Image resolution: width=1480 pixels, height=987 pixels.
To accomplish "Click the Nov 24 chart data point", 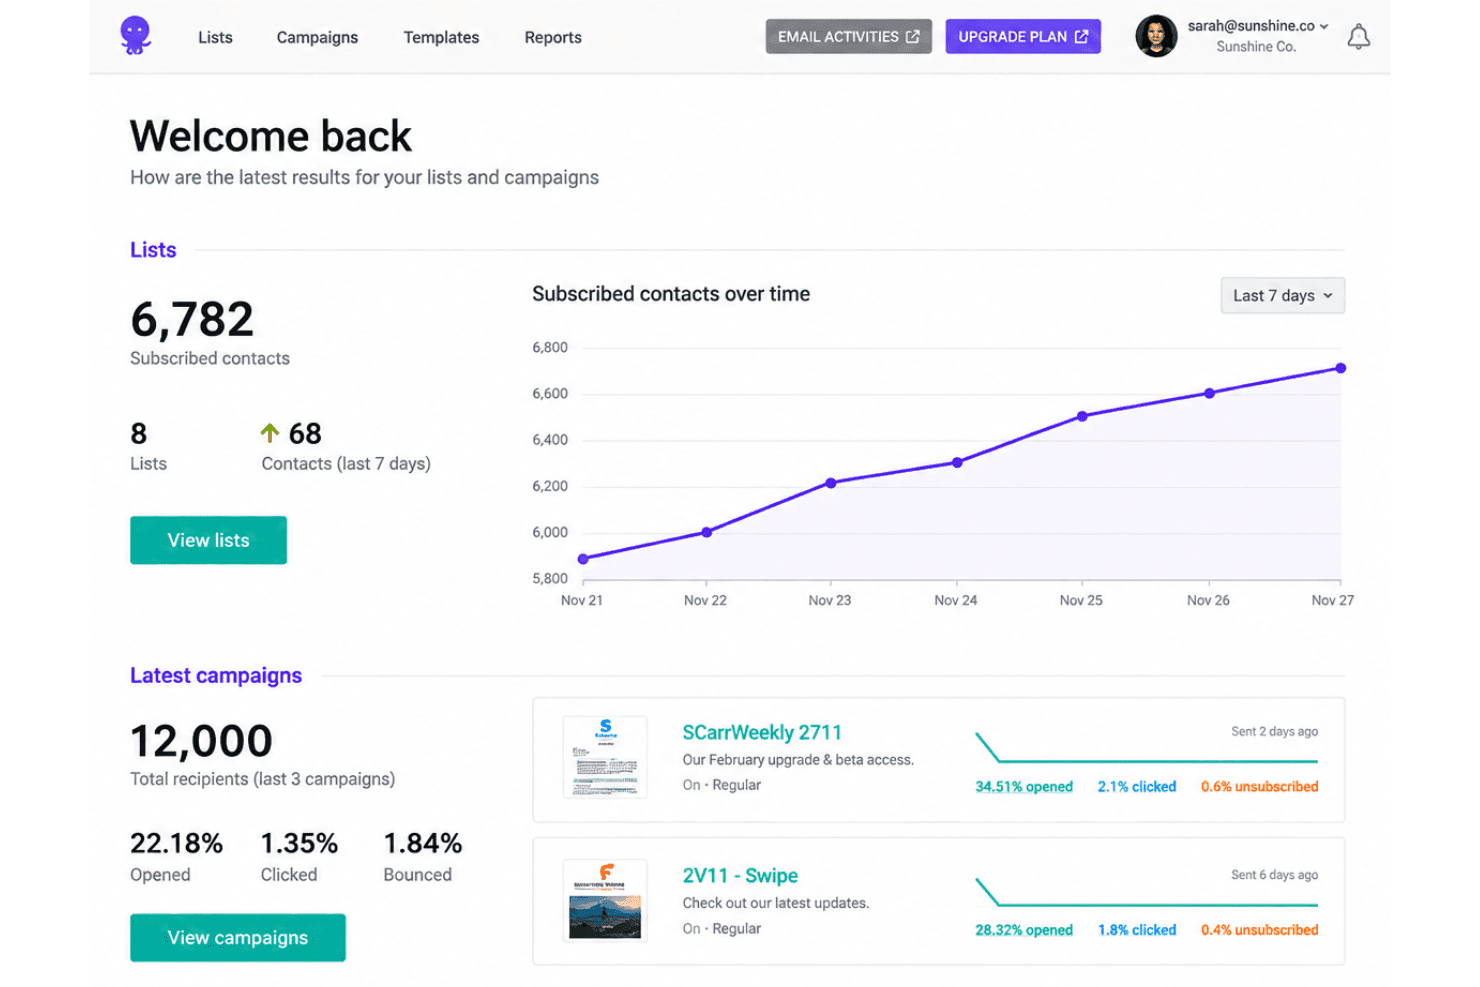I will point(957,462).
